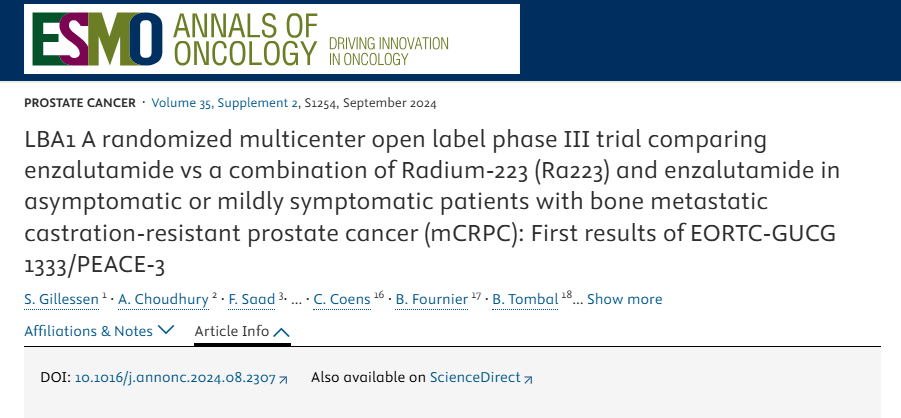Open the Volume 35, Supplement 2 link

(x=225, y=103)
